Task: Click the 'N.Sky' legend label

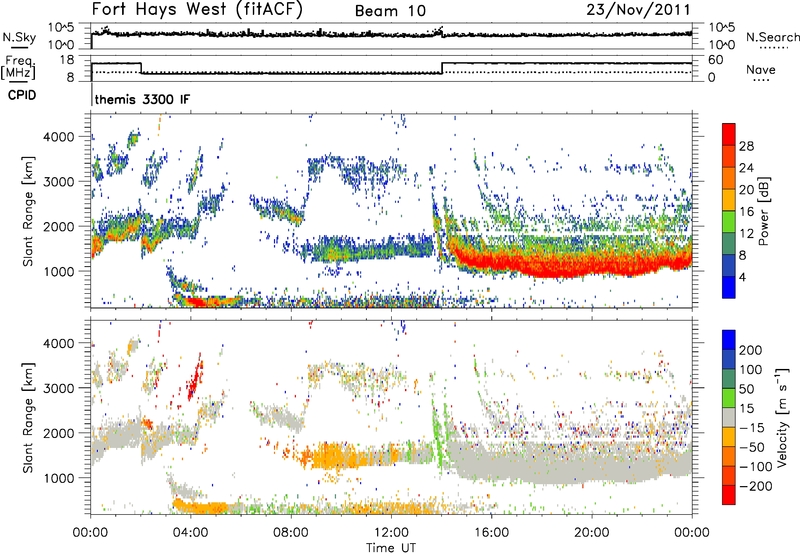Action: [19, 37]
